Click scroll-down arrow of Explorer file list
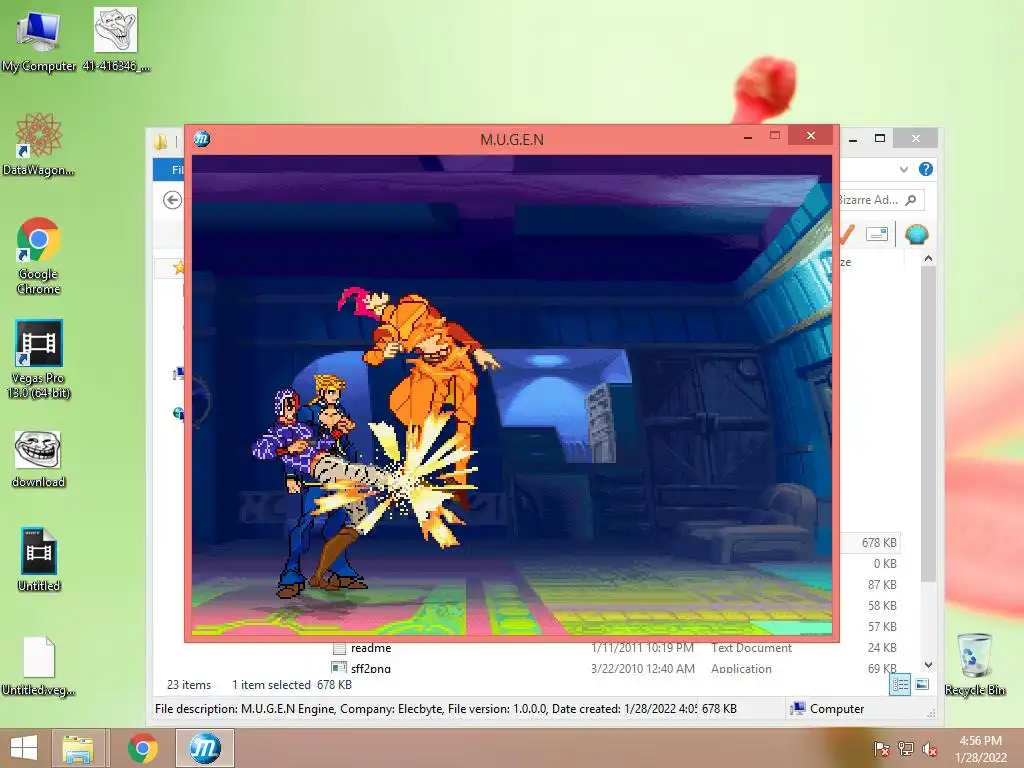The image size is (1024, 768). coord(928,664)
